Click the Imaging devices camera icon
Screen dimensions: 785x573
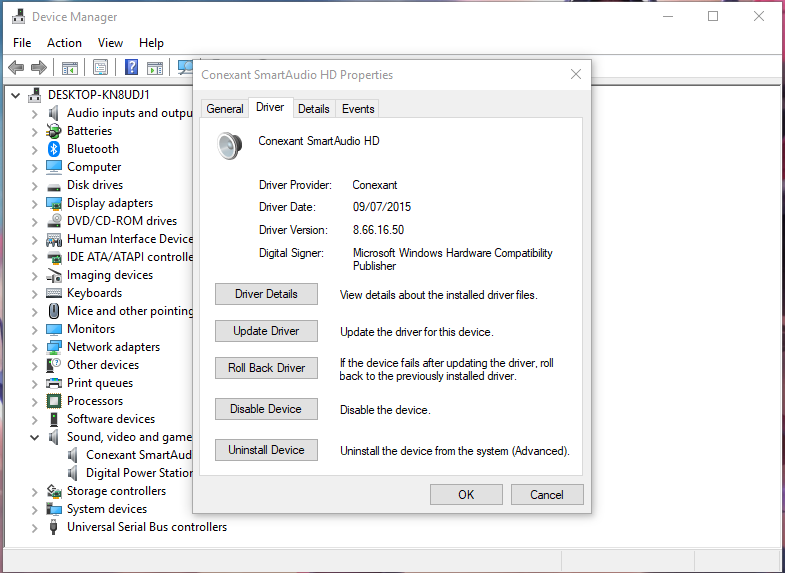click(54, 275)
